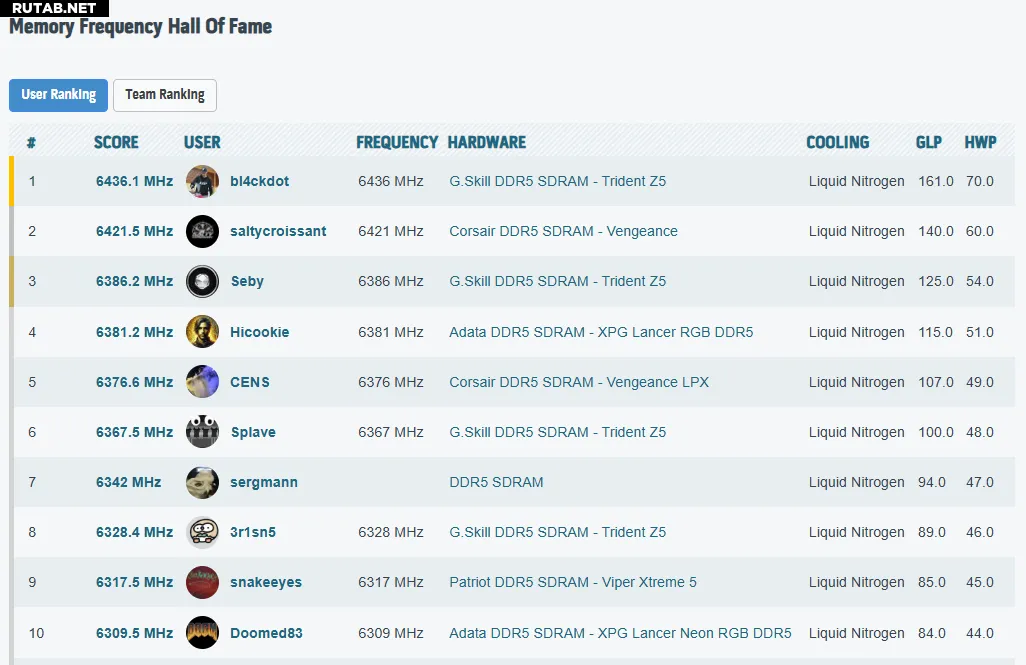Screen dimensions: 1026x665
Task: Open Hicookie's avatar image
Action: [202, 332]
